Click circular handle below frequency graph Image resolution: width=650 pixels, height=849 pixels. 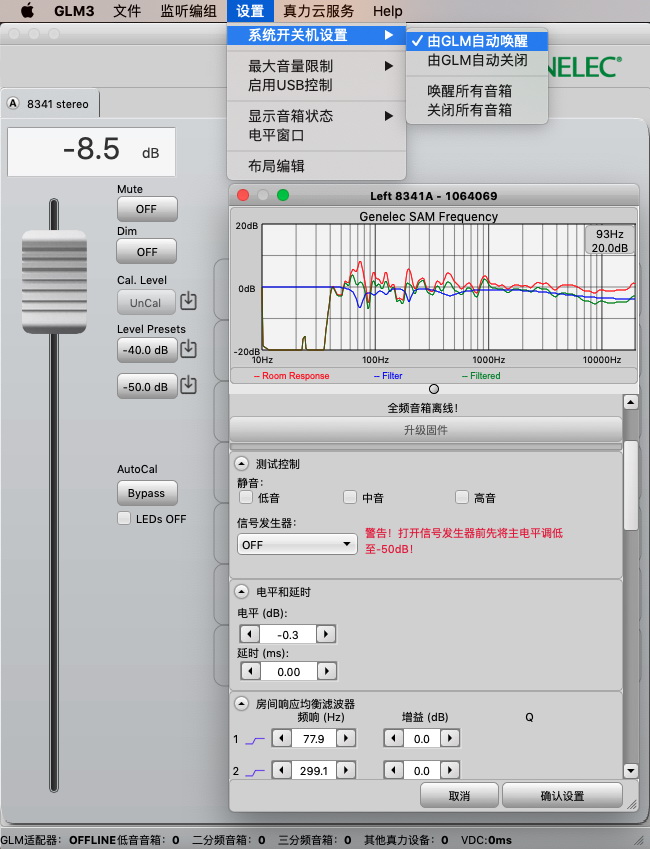tap(433, 389)
